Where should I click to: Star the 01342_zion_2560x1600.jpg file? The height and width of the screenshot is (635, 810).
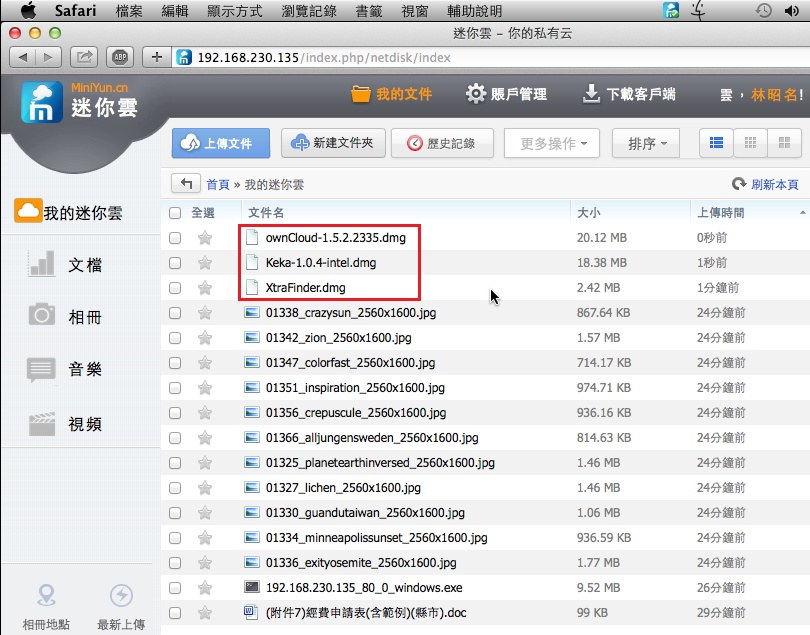[x=205, y=337]
